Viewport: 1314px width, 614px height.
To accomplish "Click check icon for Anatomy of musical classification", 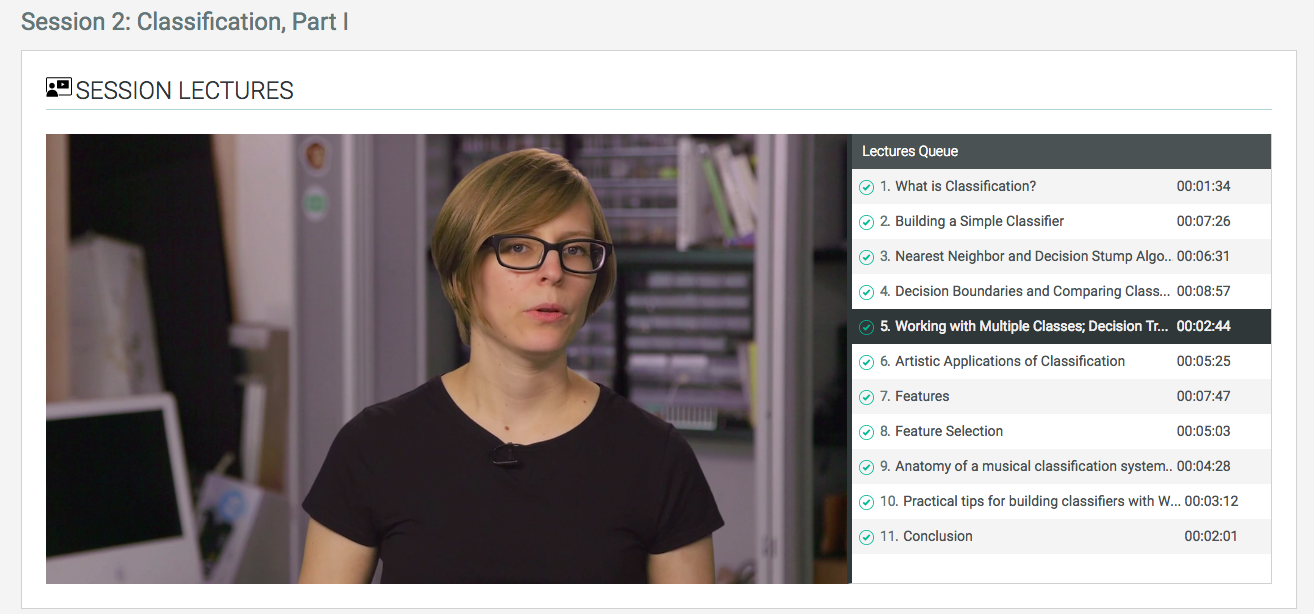I will [x=867, y=467].
